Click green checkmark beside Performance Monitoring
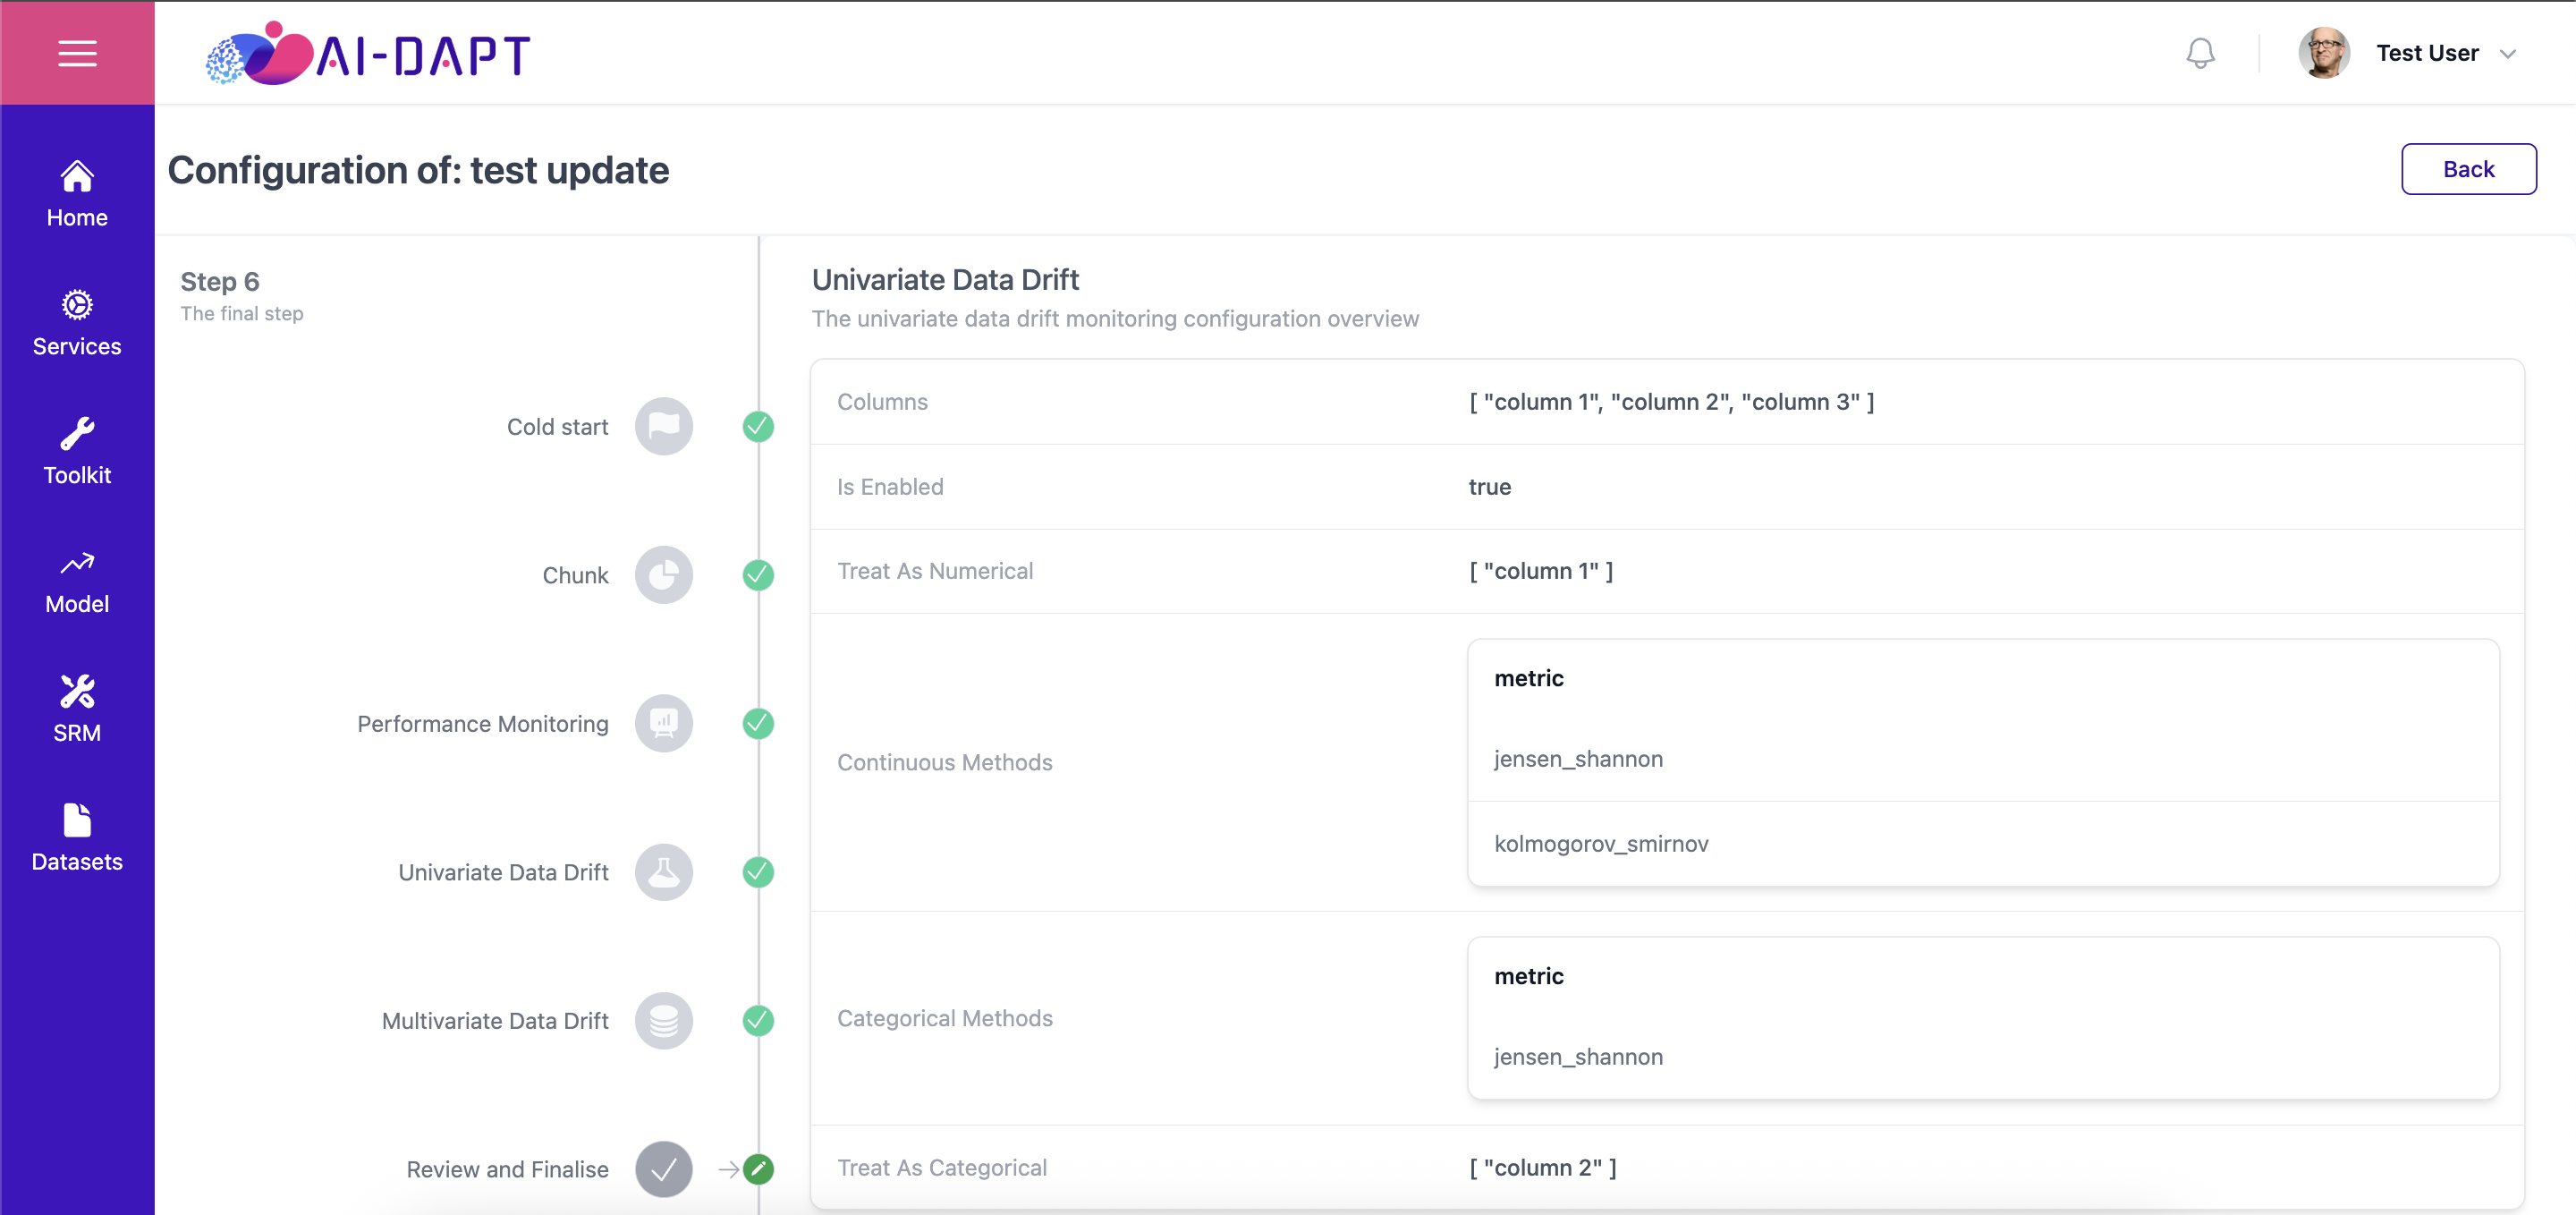This screenshot has width=2576, height=1215. tap(758, 723)
